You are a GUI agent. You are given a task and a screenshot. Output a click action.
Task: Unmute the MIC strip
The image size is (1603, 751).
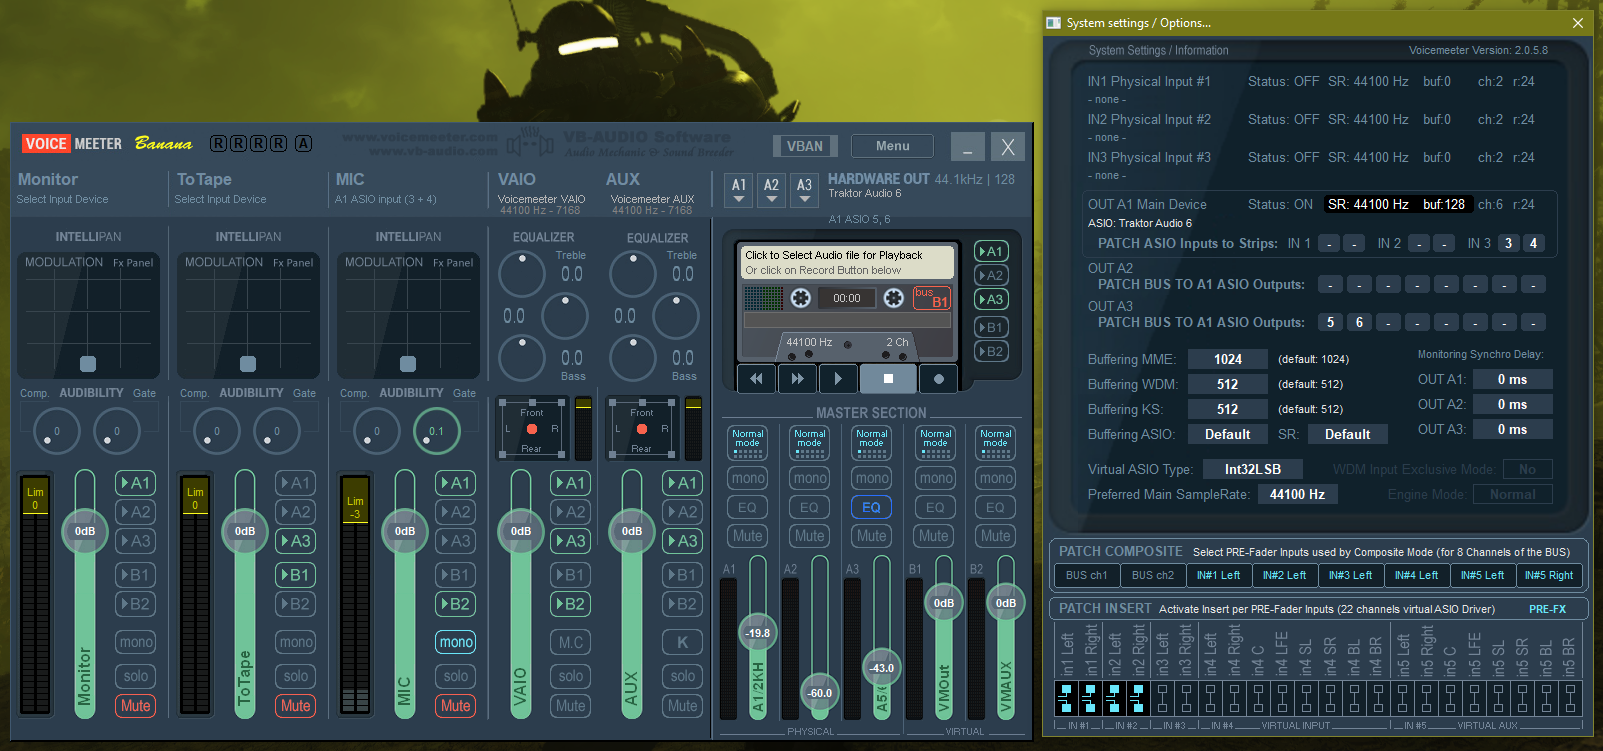[456, 705]
